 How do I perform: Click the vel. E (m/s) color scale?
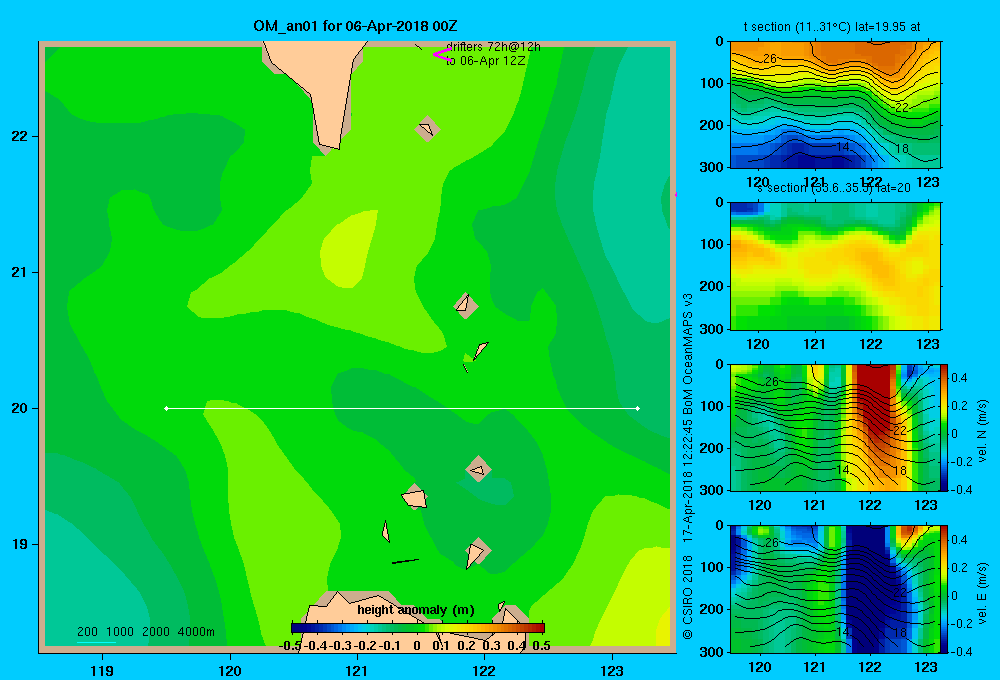tap(945, 589)
